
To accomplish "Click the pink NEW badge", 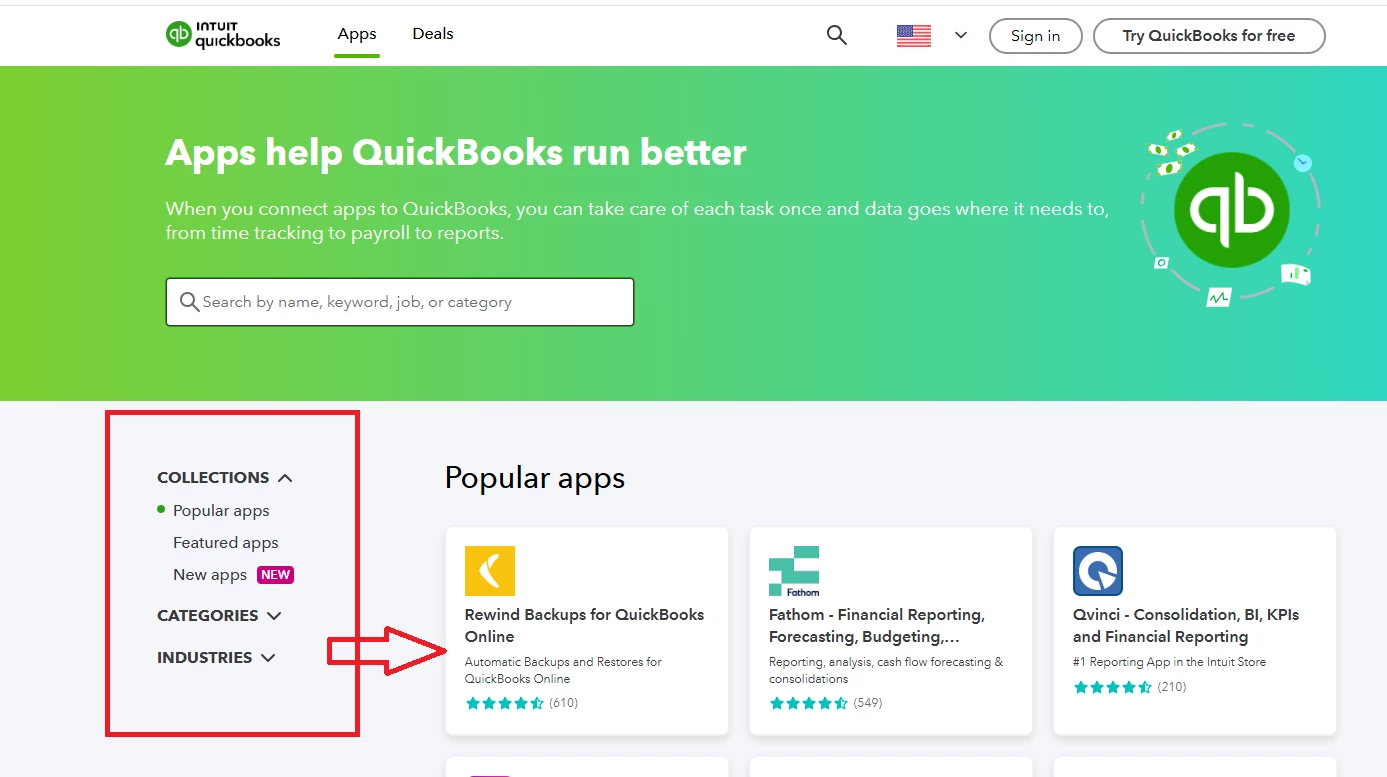I will pyautogui.click(x=275, y=575).
